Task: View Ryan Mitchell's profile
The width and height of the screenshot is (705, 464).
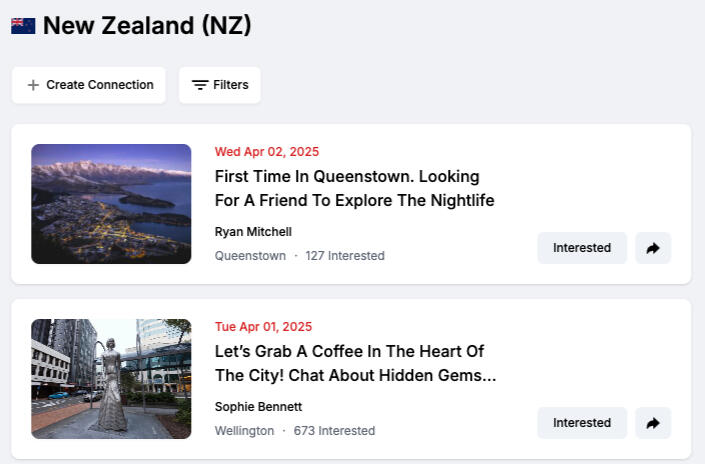Action: (x=253, y=232)
